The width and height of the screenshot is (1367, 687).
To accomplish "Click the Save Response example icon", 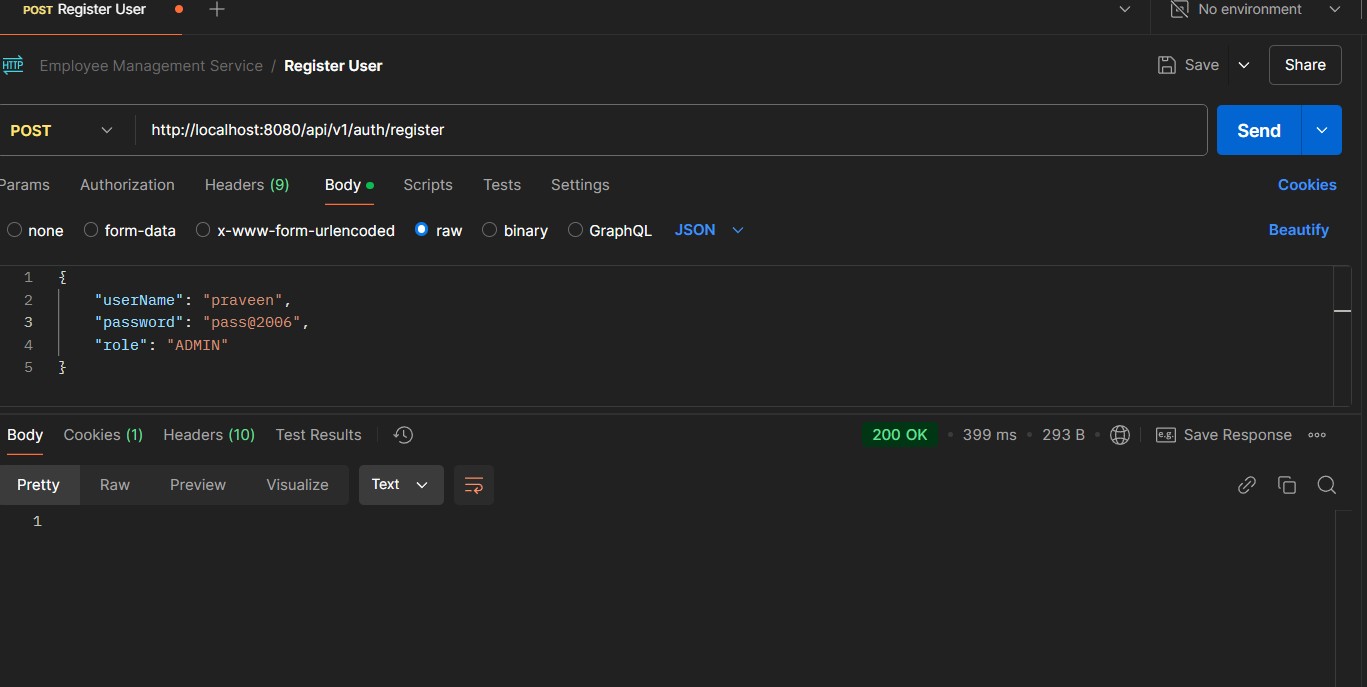I will tap(1165, 435).
